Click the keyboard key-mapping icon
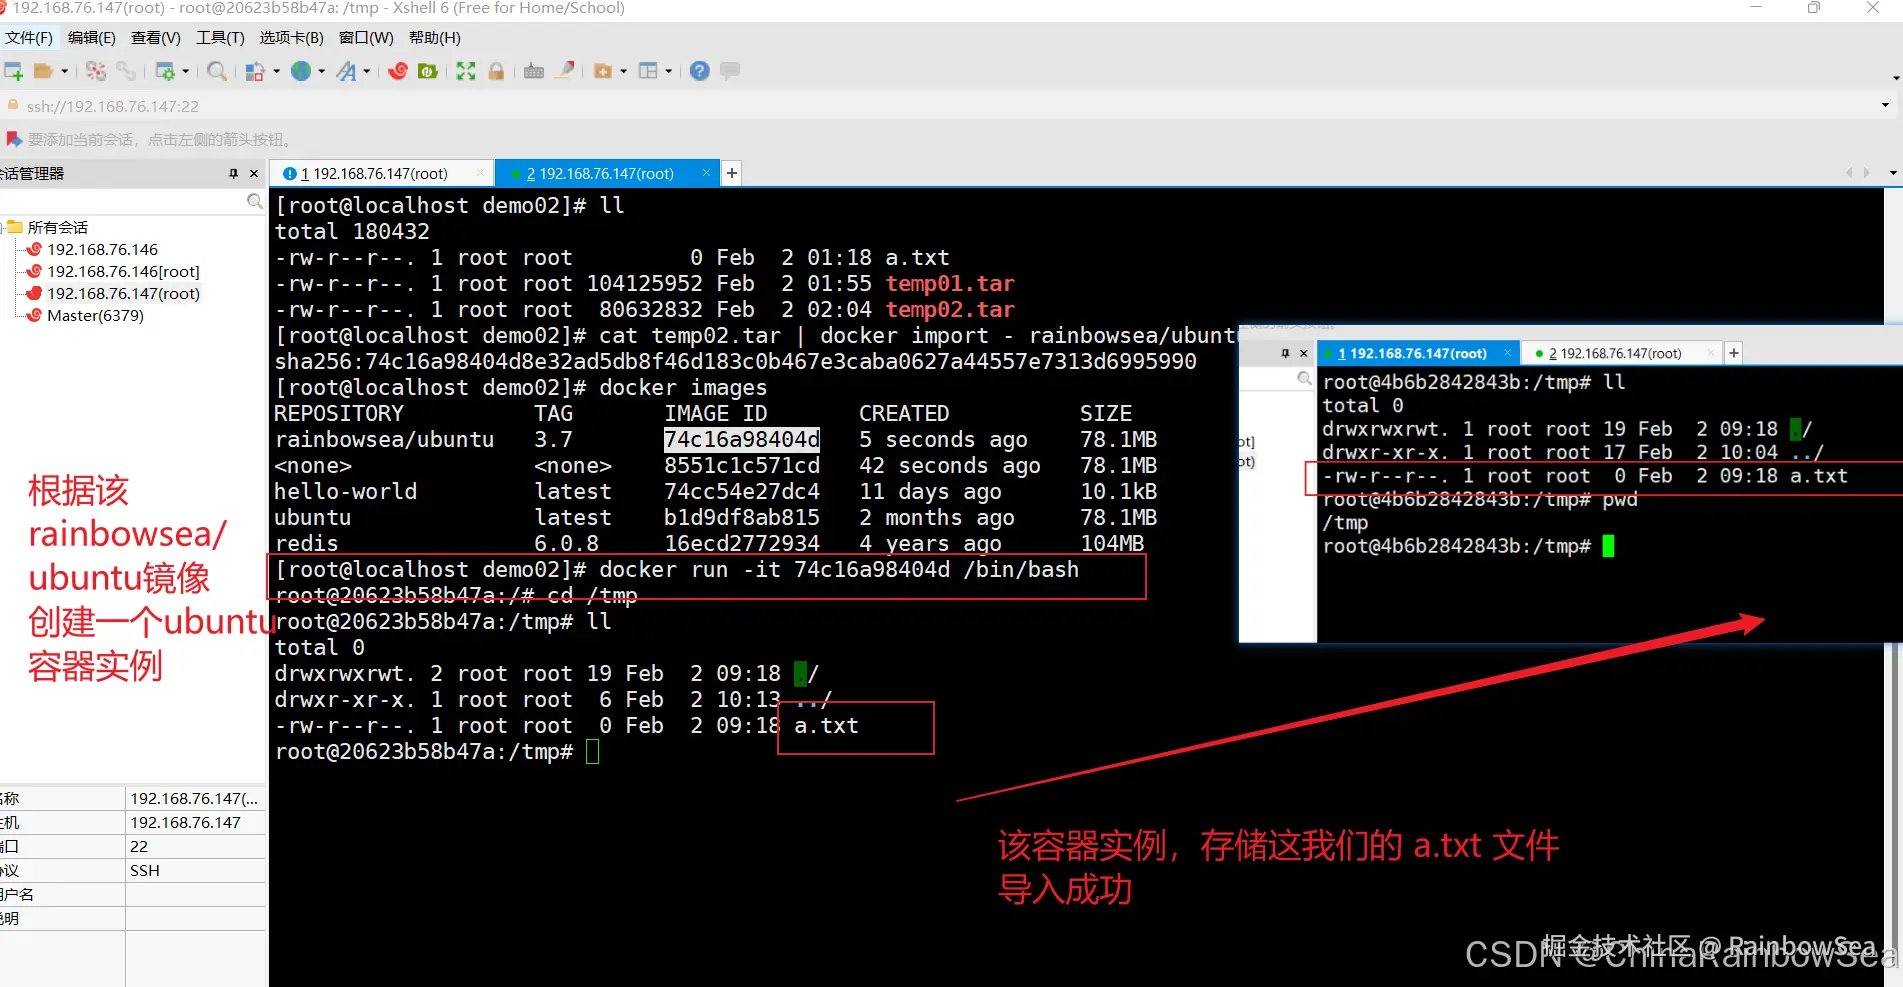This screenshot has width=1903, height=987. (x=534, y=71)
